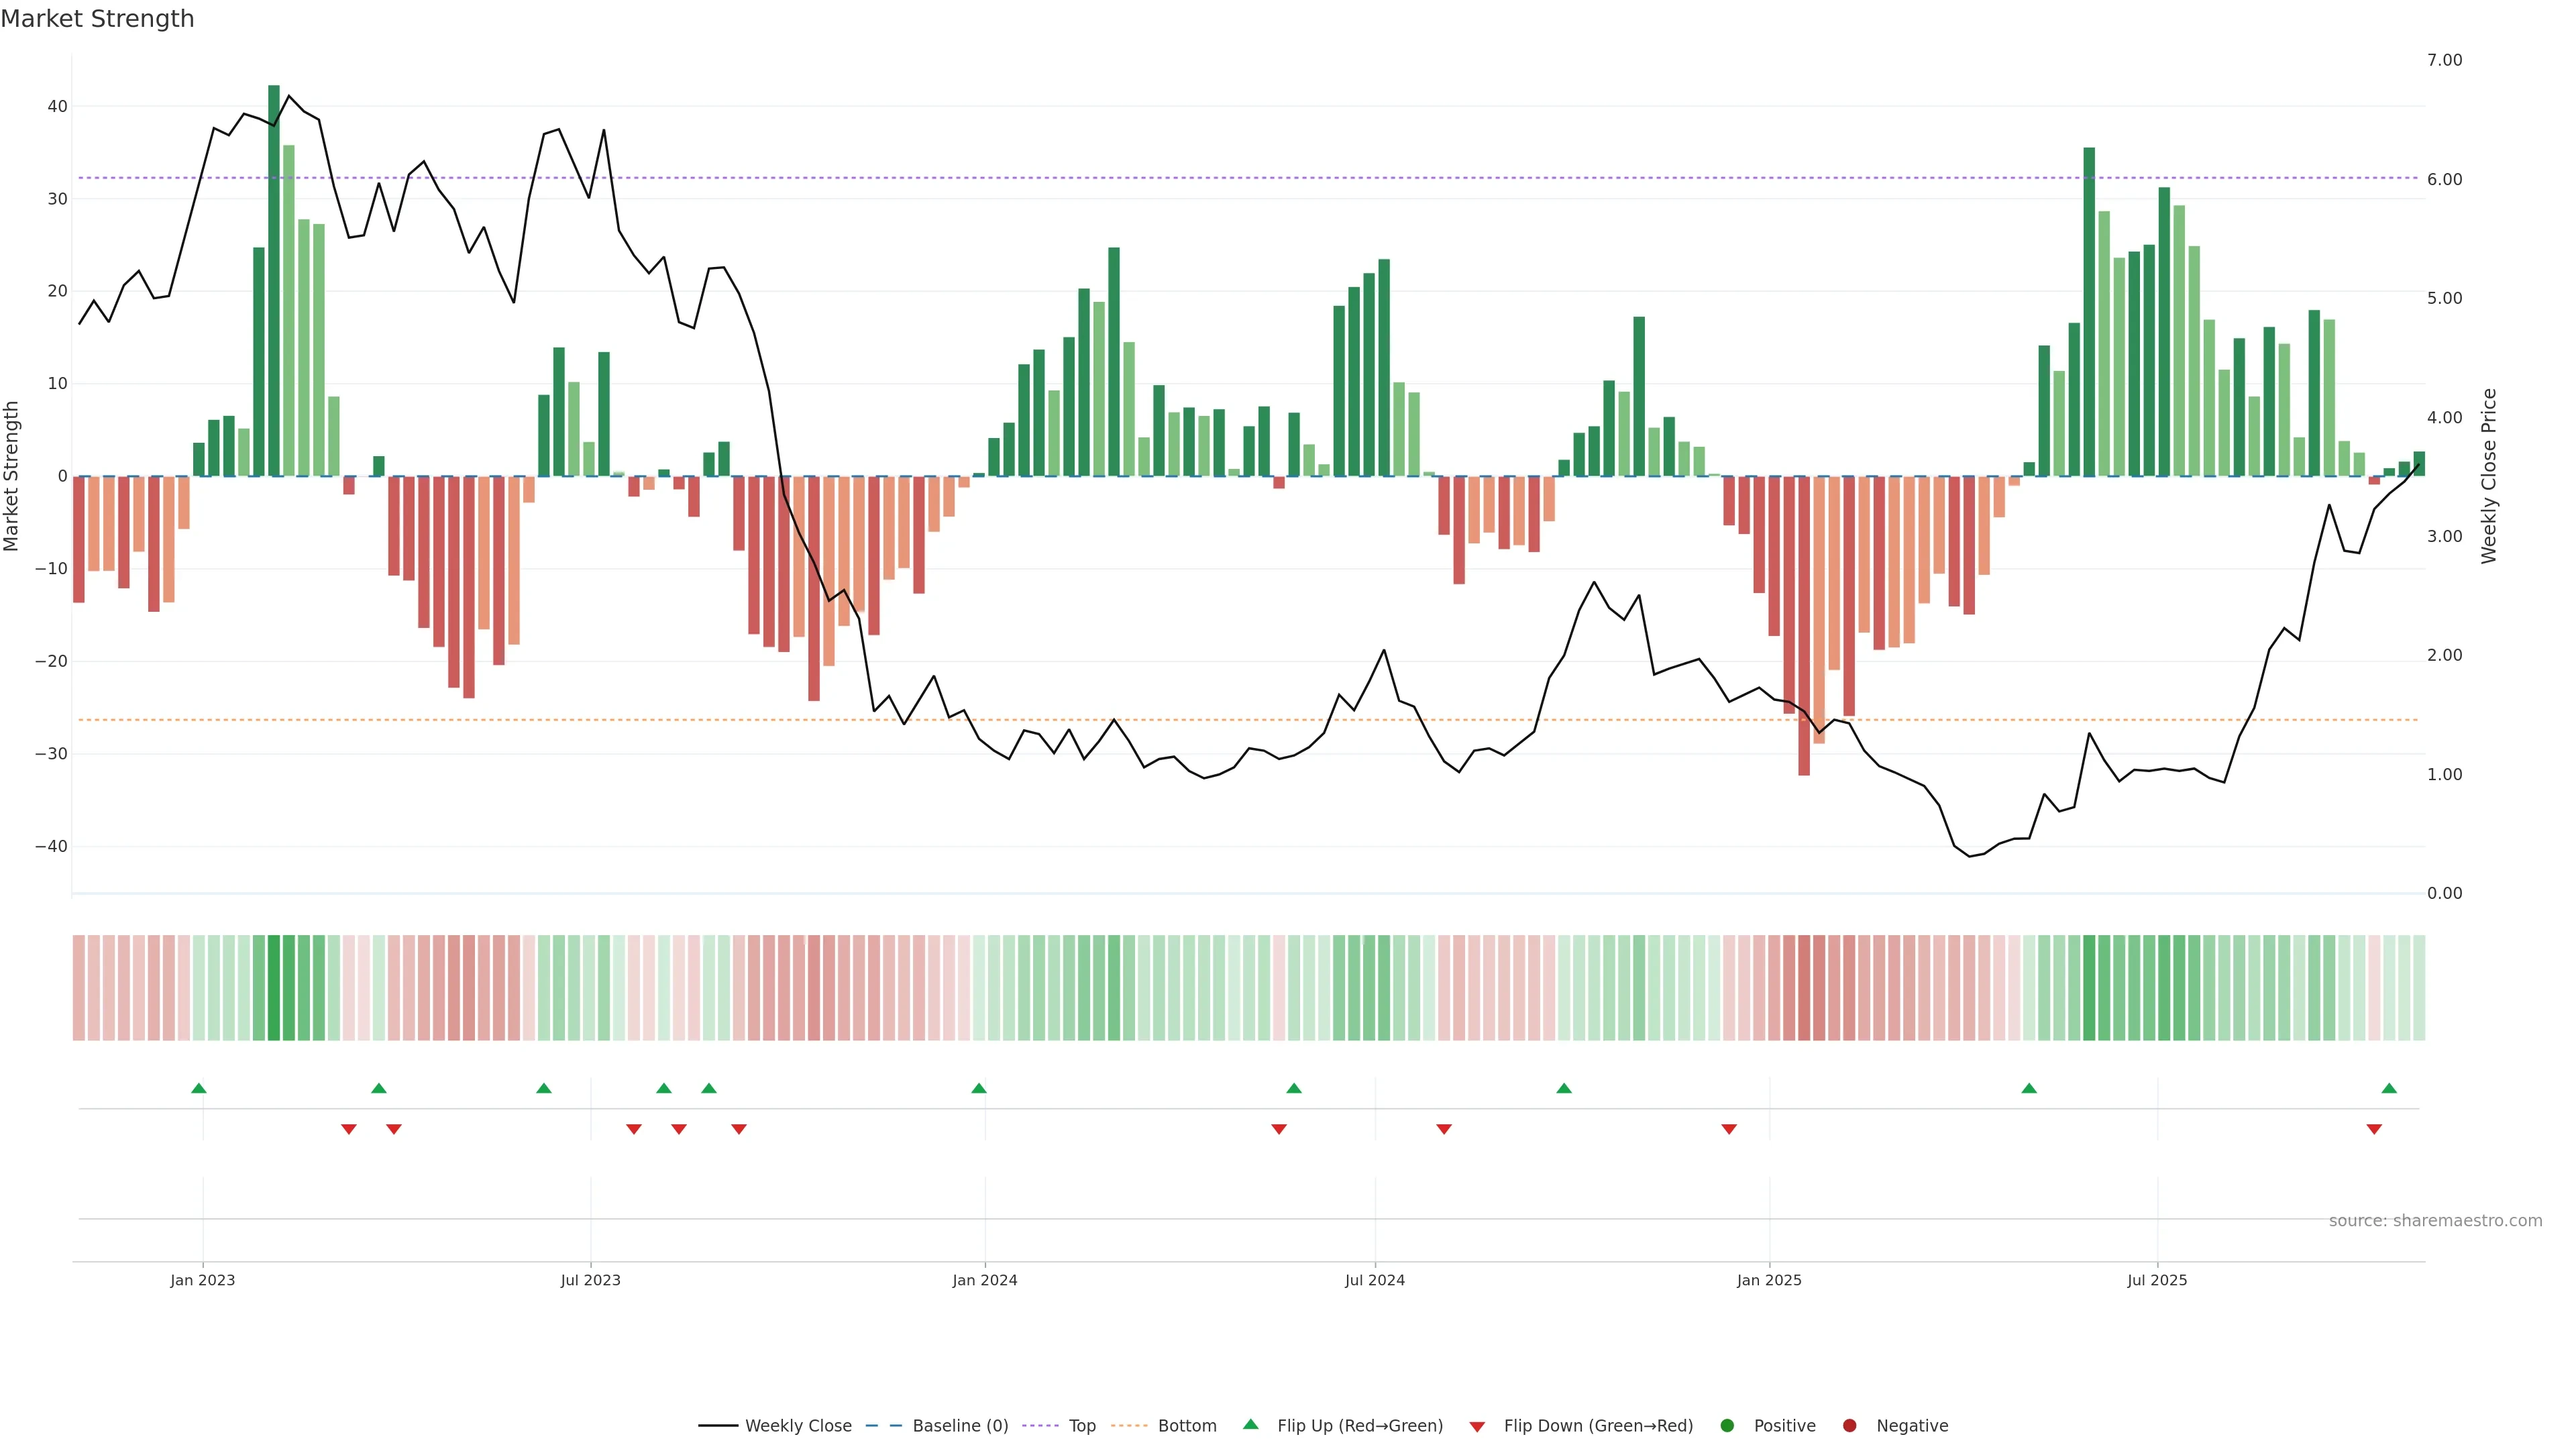
Task: Click the leftmost green Flip Up triangle marker
Action: click(x=198, y=1088)
